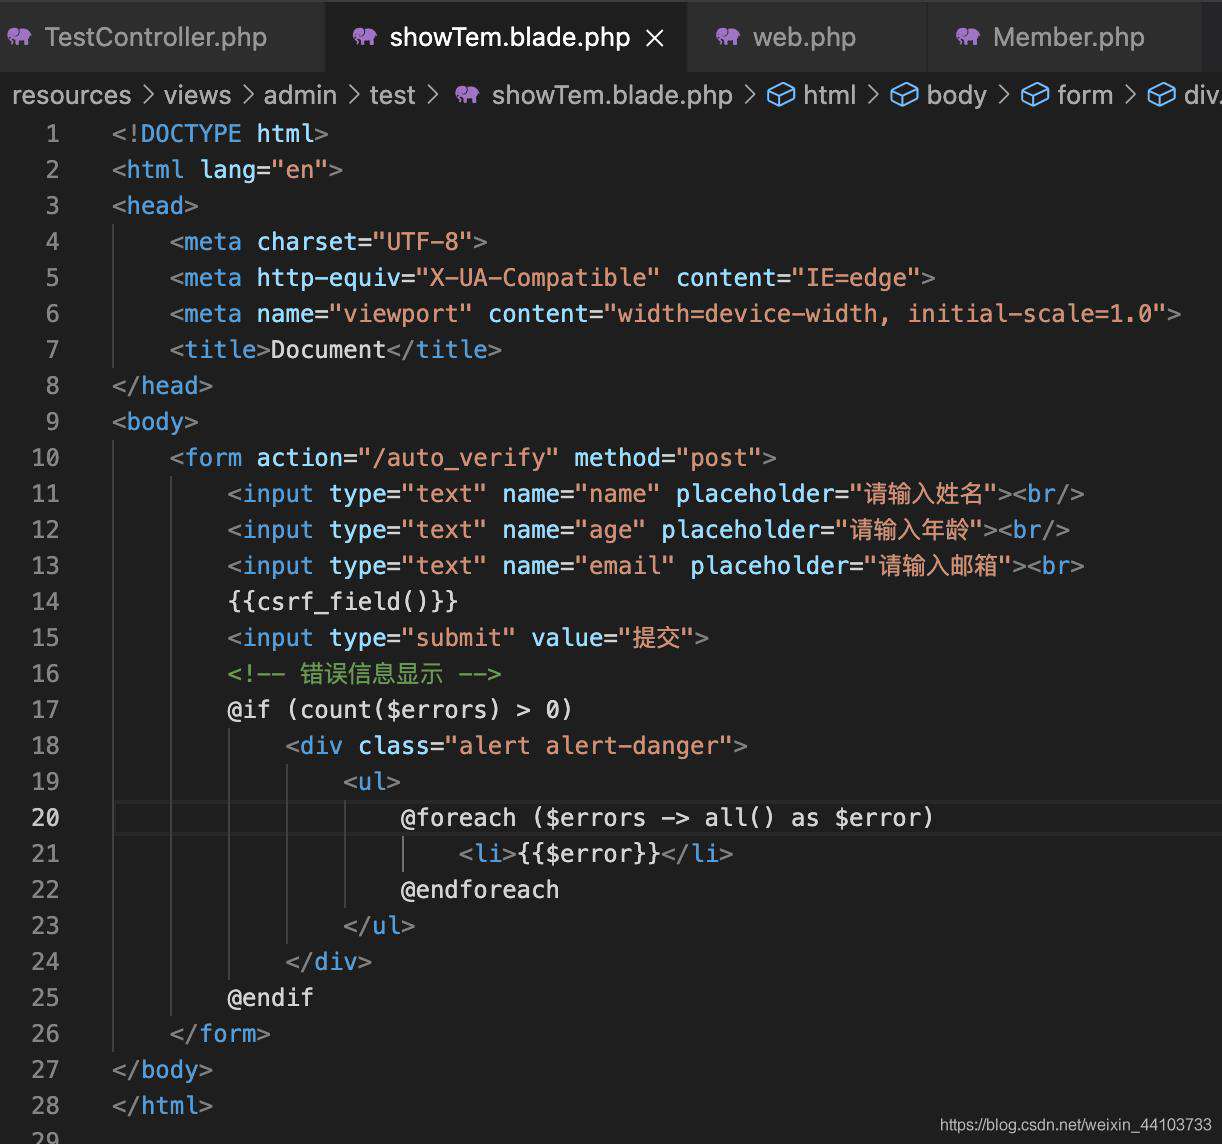
Task: Open the views breadcrumb folder
Action: click(x=197, y=95)
